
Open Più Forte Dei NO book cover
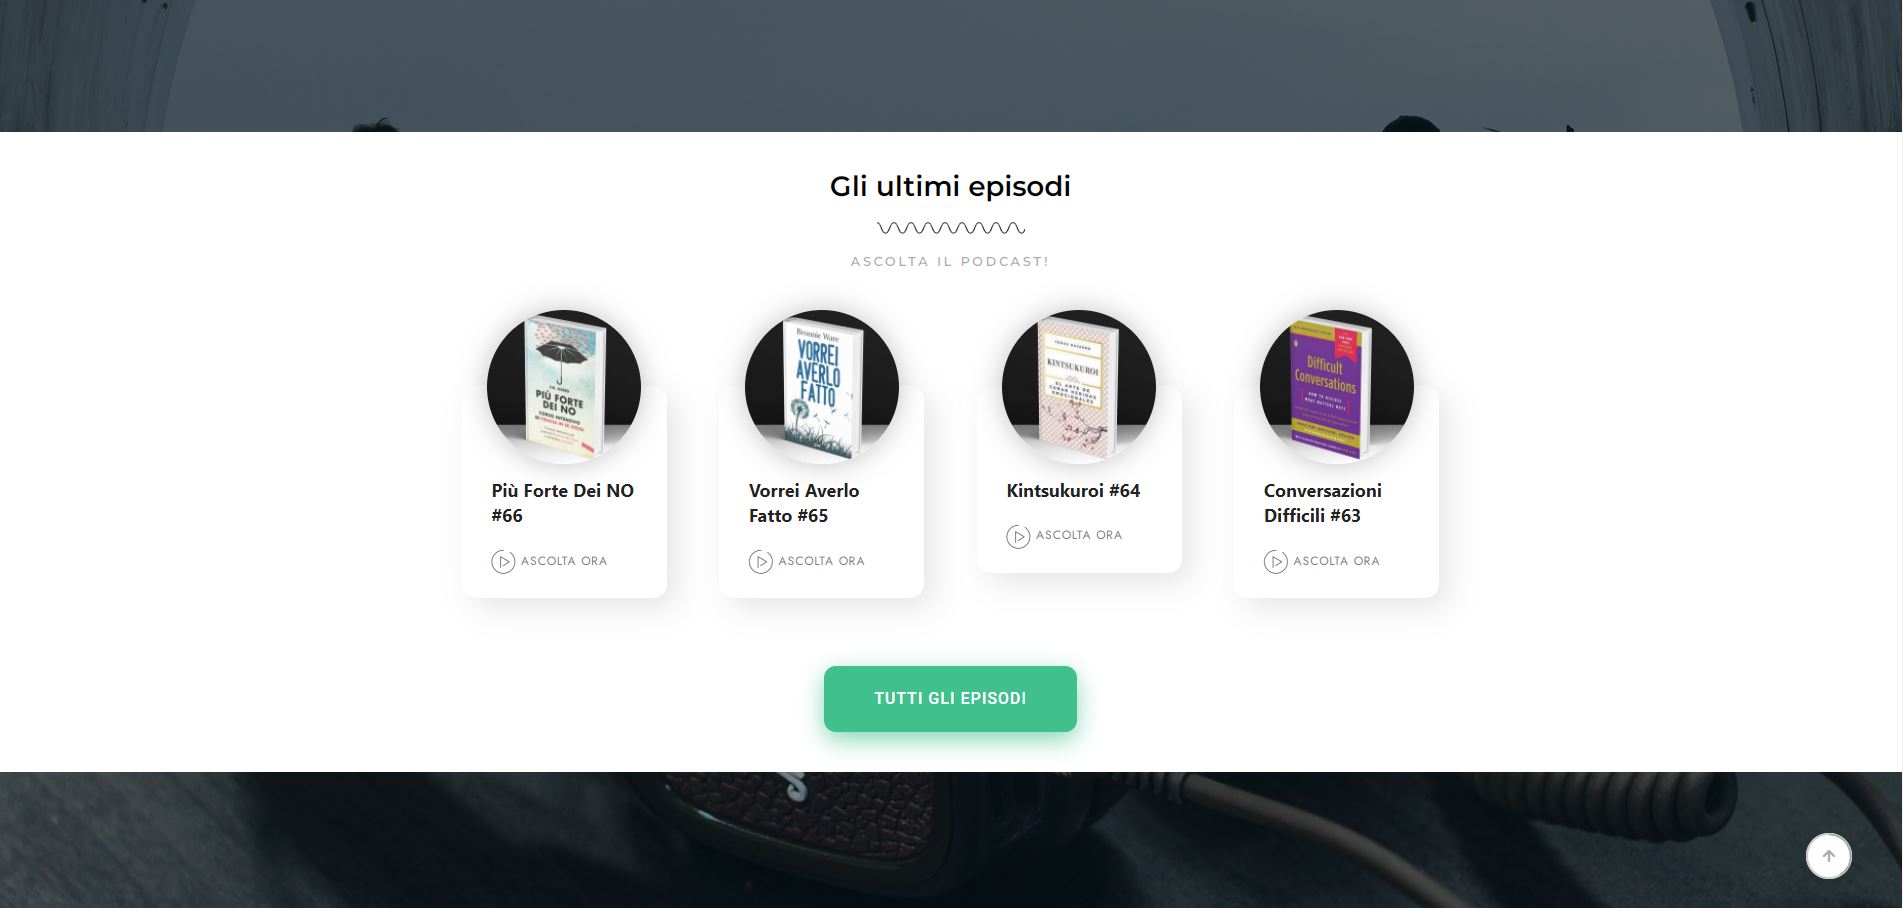564,387
